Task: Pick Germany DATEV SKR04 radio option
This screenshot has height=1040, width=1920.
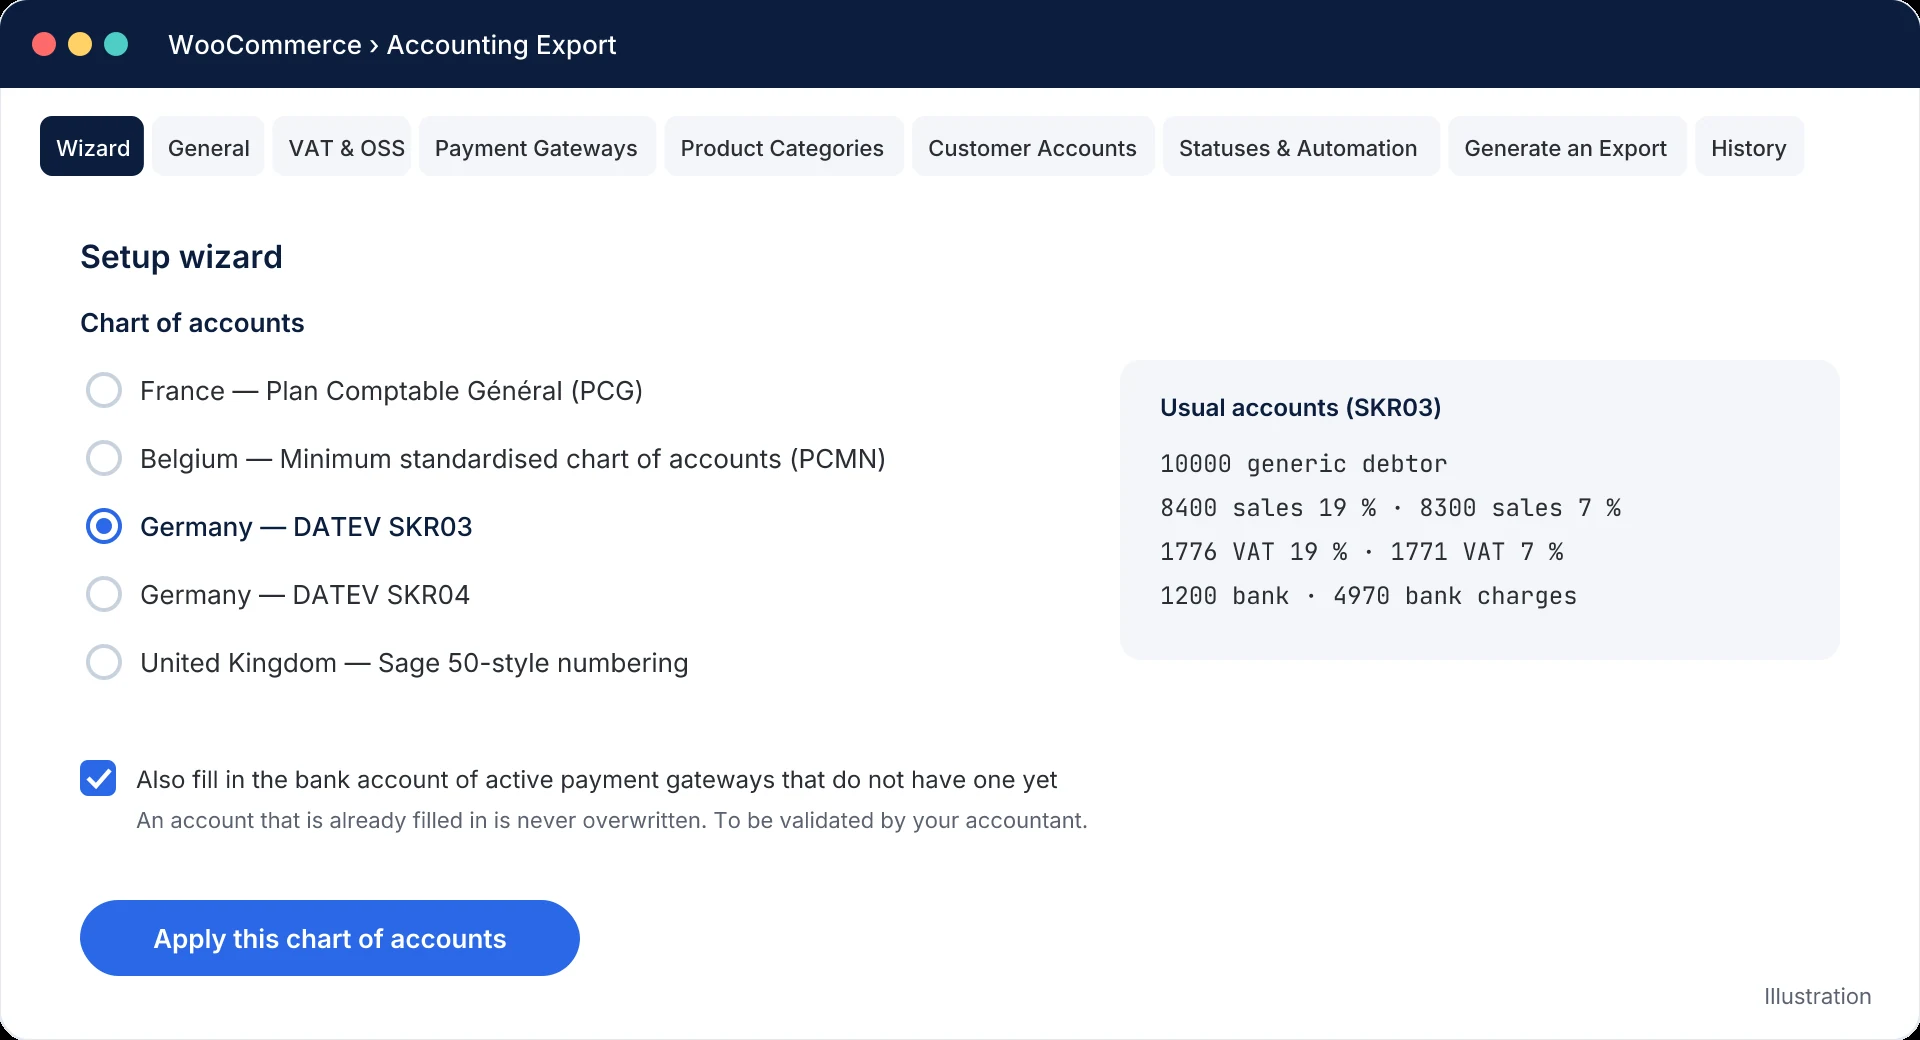Action: coord(104,594)
